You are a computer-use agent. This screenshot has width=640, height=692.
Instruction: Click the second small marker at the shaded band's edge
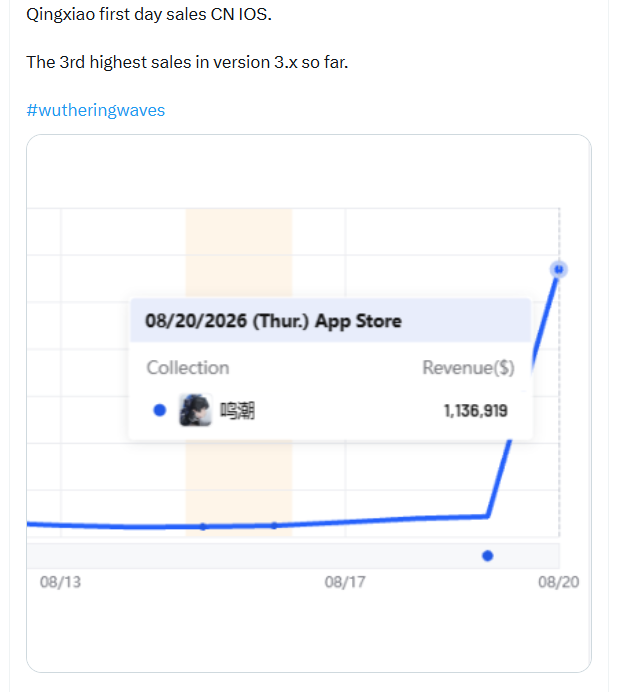[274, 526]
